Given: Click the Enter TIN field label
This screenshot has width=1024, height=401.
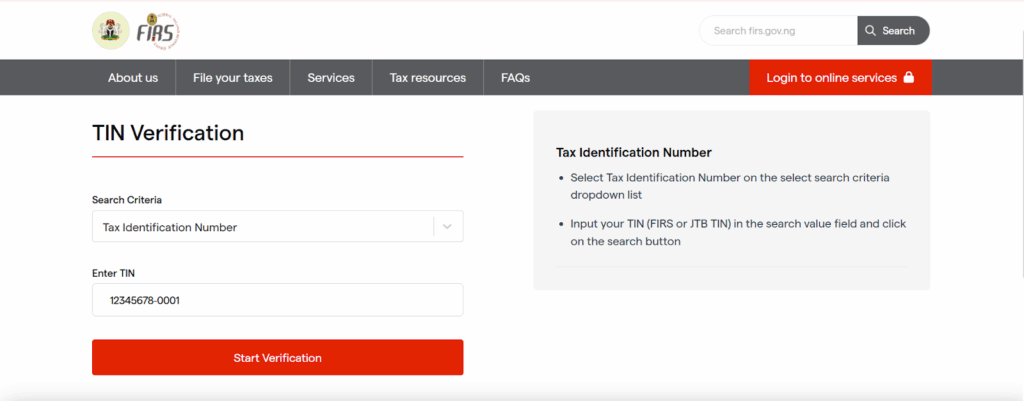Looking at the screenshot, I should click(x=113, y=273).
